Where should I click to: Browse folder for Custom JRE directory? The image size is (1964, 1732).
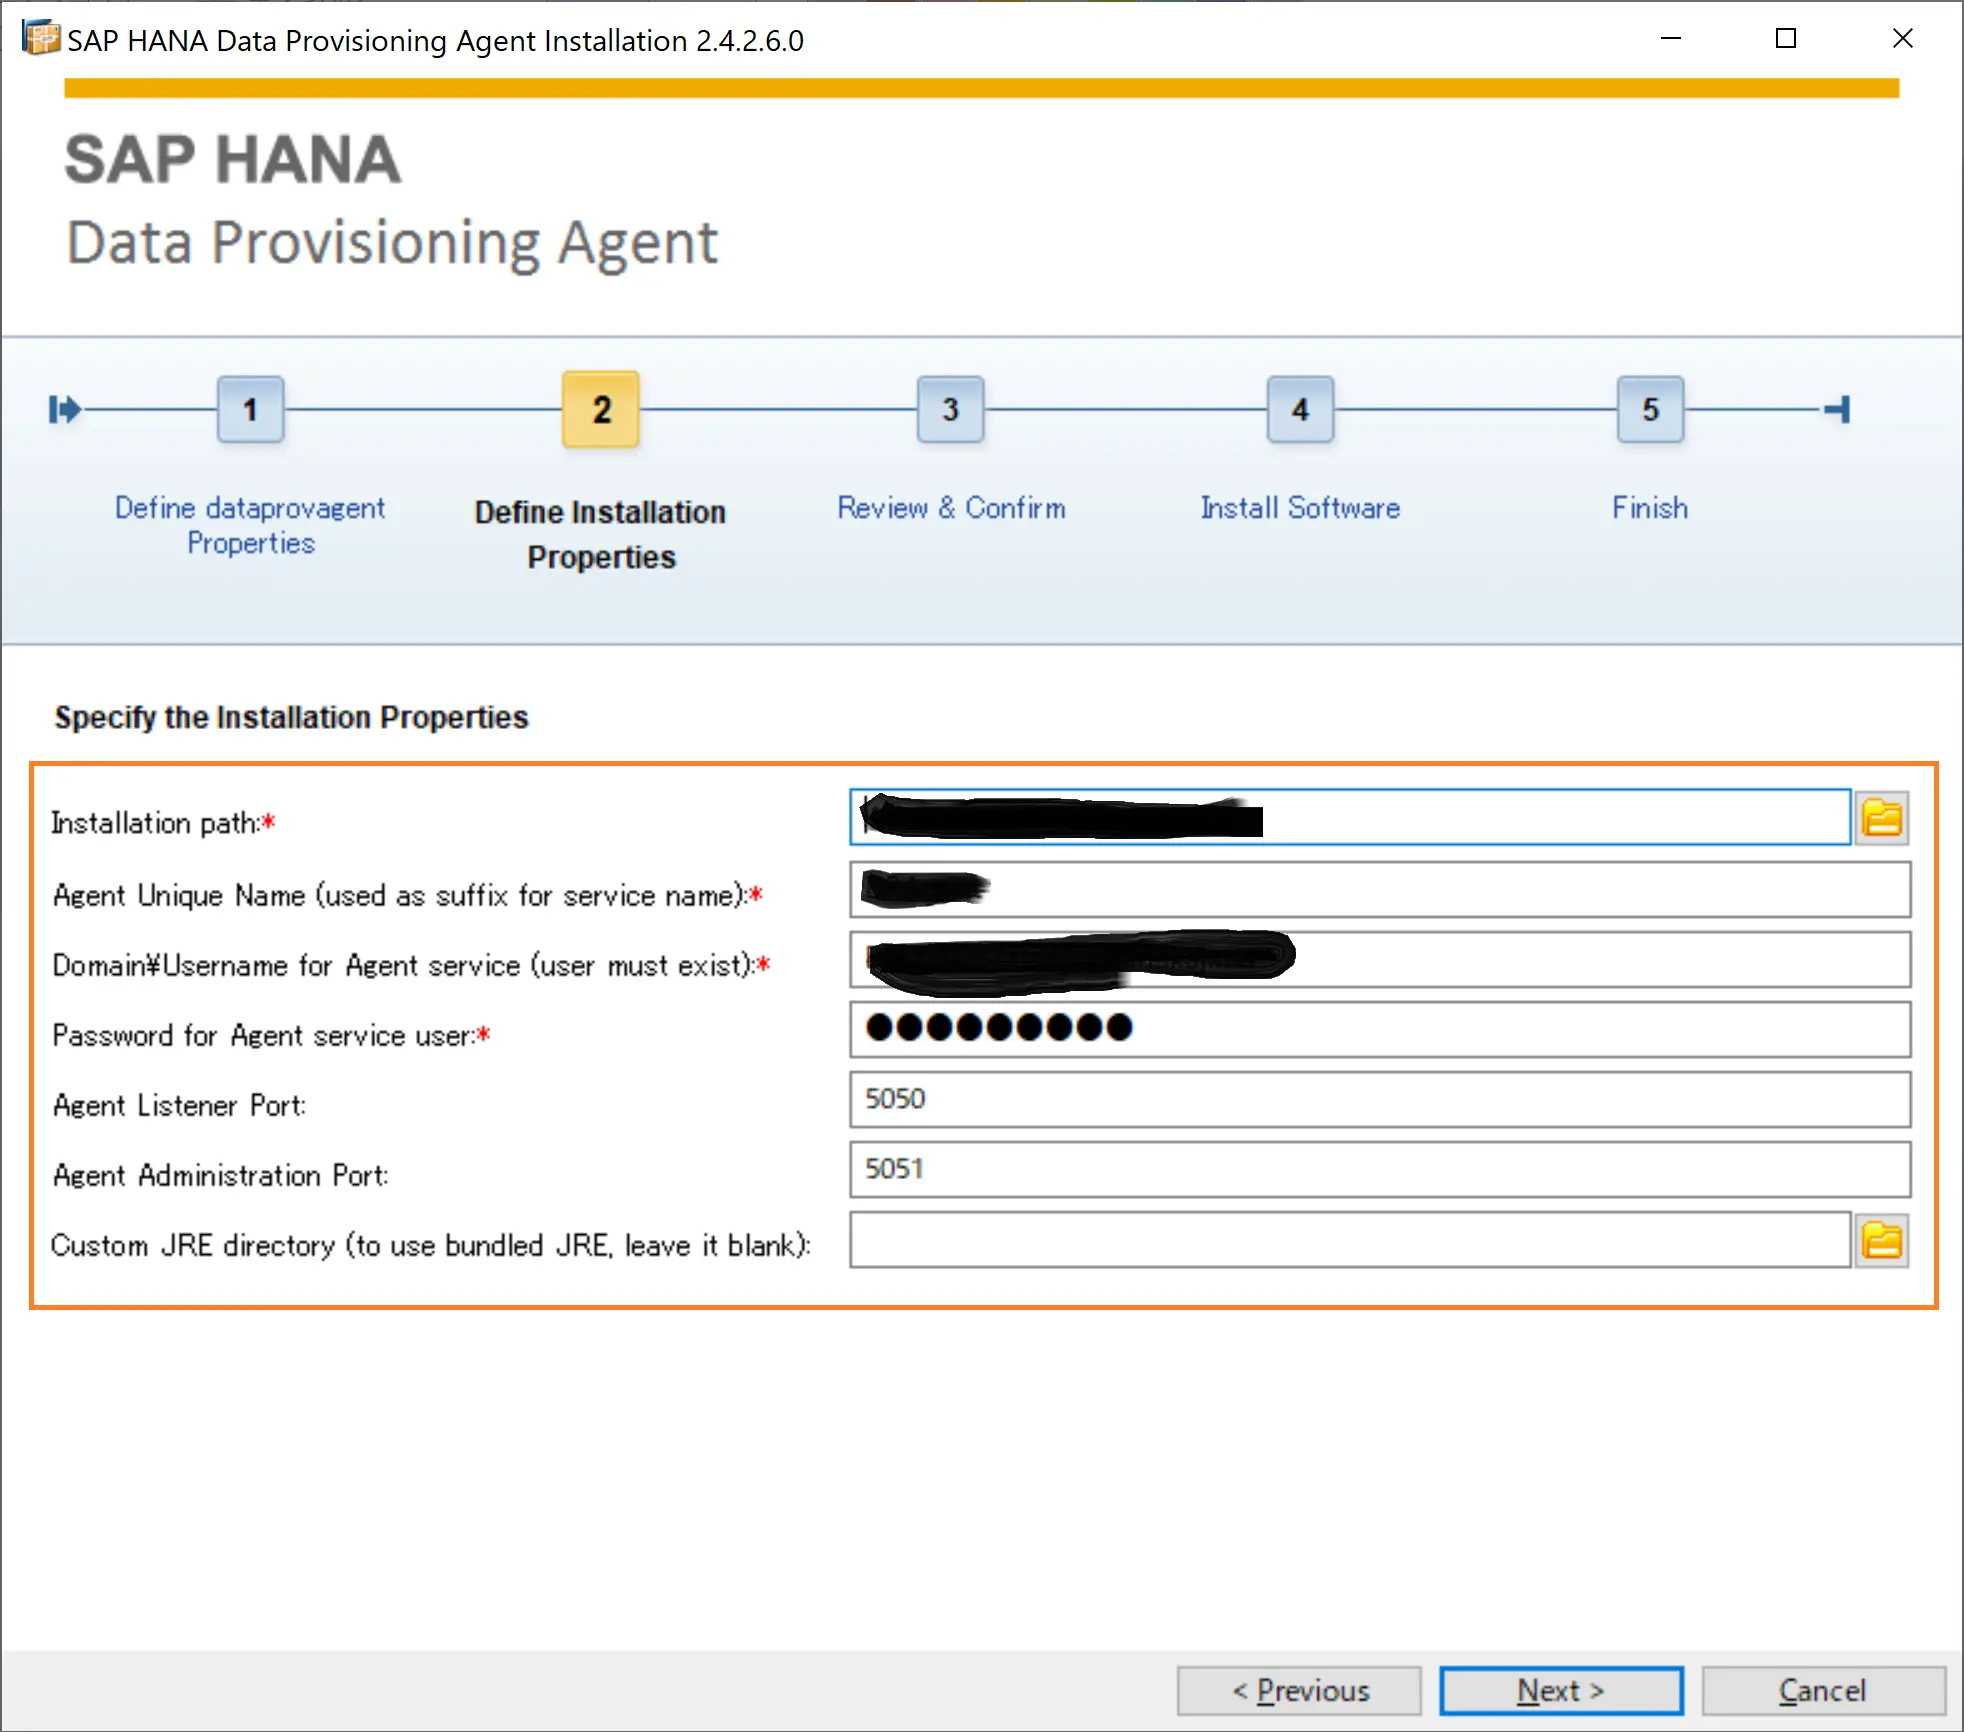(x=1882, y=1241)
